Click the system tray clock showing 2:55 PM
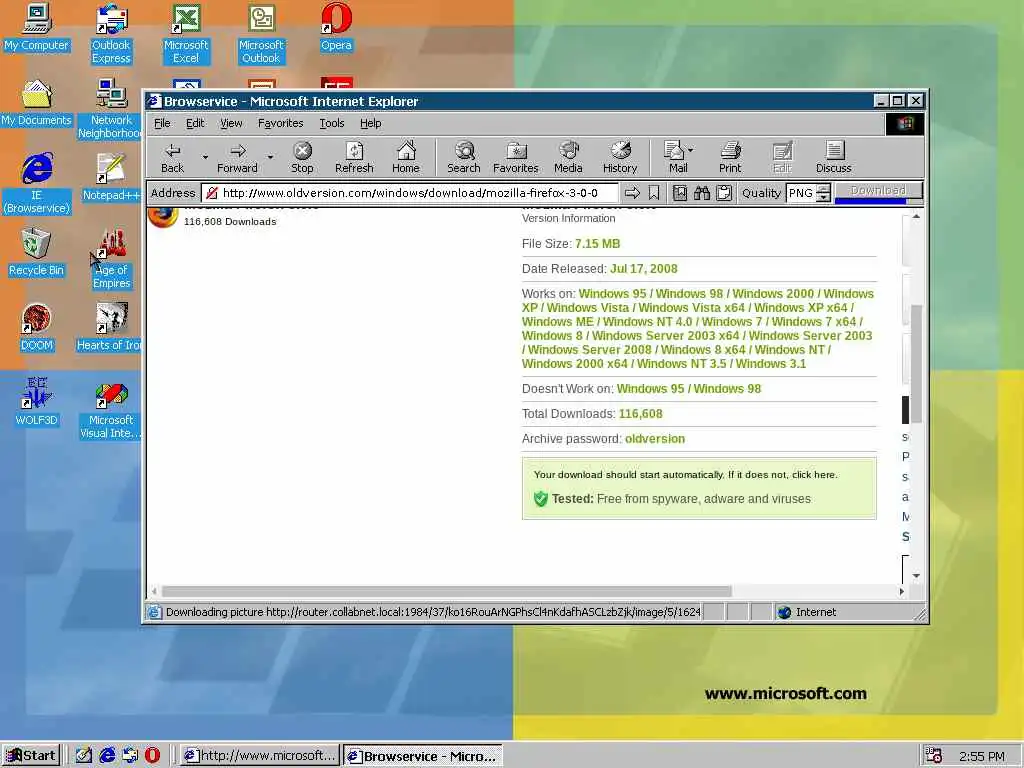 coord(982,756)
